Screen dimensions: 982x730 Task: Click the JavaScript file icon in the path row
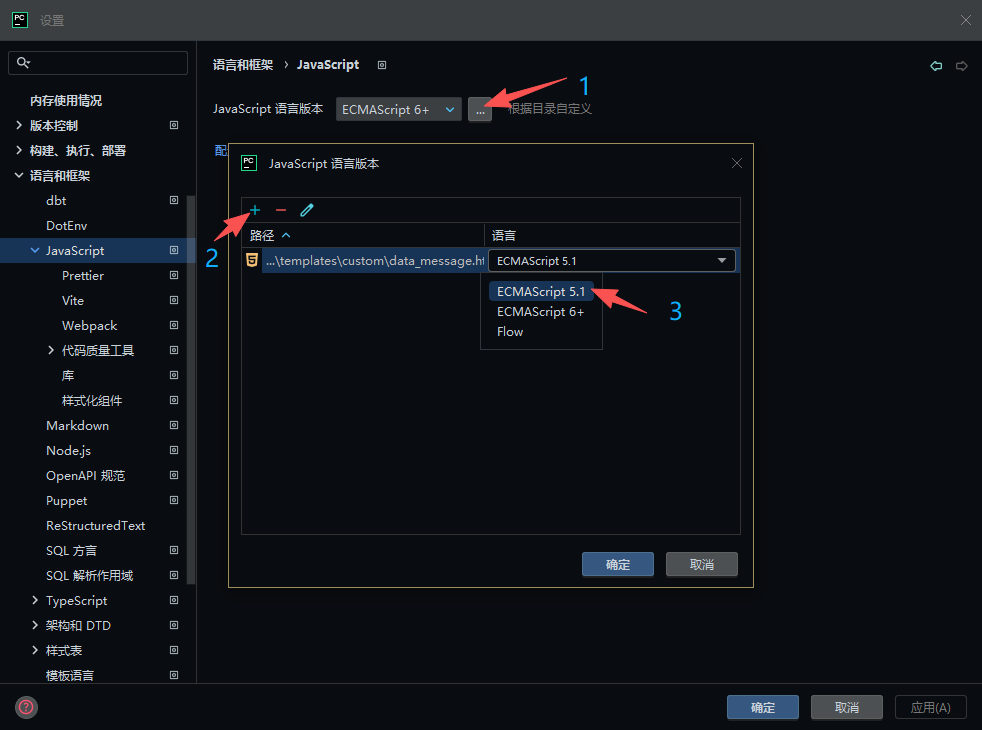point(251,260)
